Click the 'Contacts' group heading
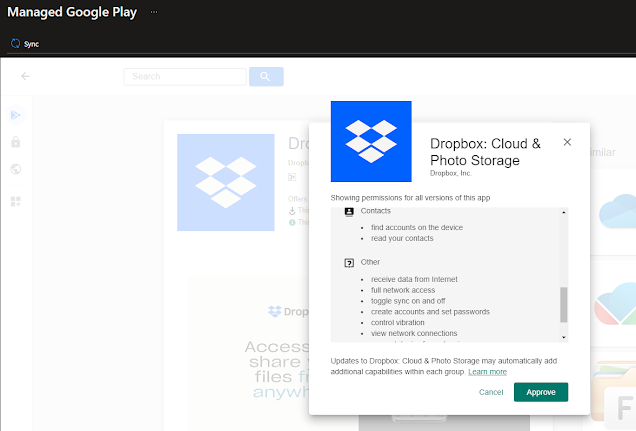The image size is (636, 431). (376, 211)
